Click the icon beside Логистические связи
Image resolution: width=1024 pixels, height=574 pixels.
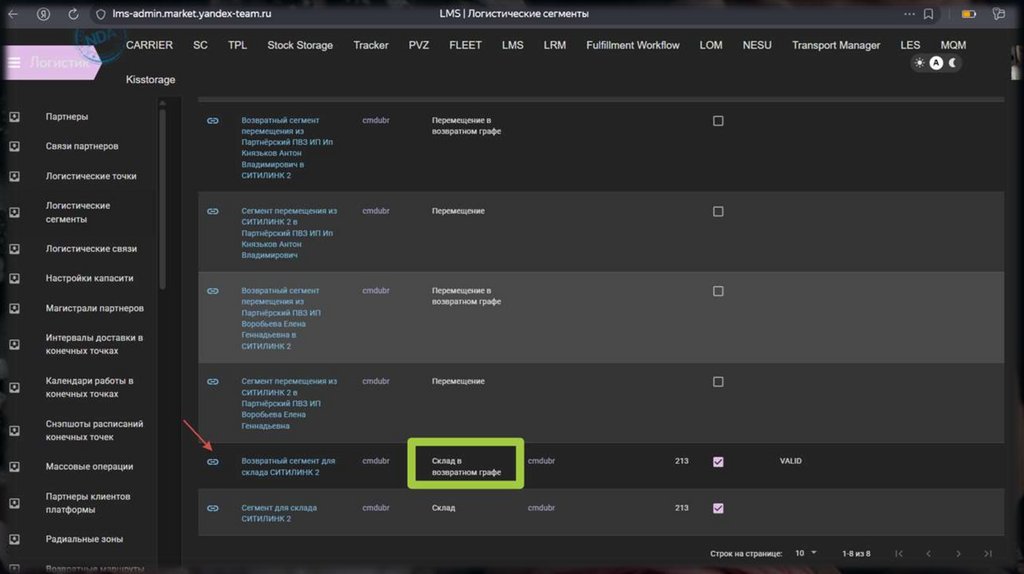click(x=14, y=249)
